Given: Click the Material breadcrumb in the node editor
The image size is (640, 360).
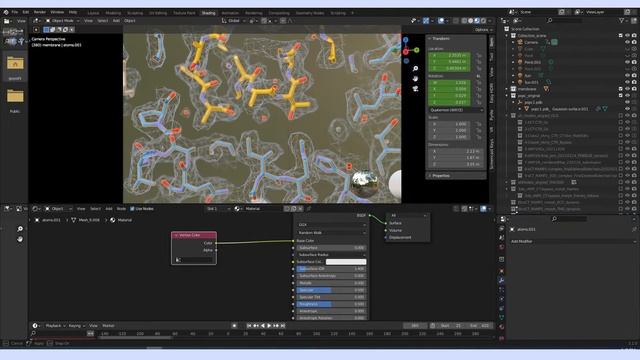Looking at the screenshot, I should pyautogui.click(x=124, y=220).
